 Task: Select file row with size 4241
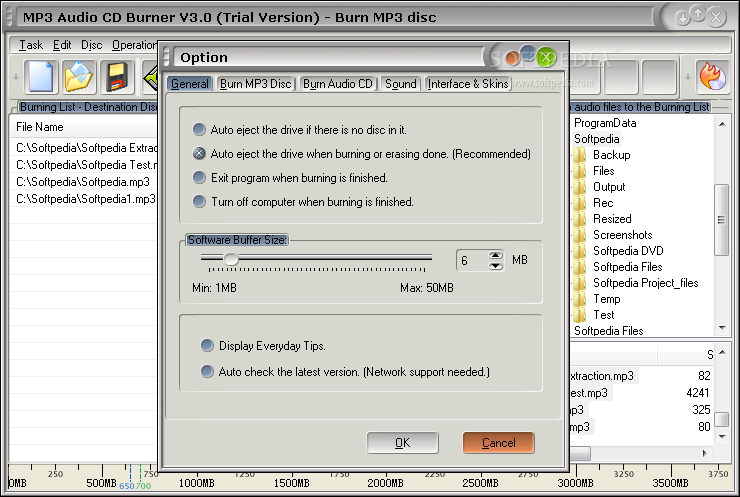click(642, 393)
